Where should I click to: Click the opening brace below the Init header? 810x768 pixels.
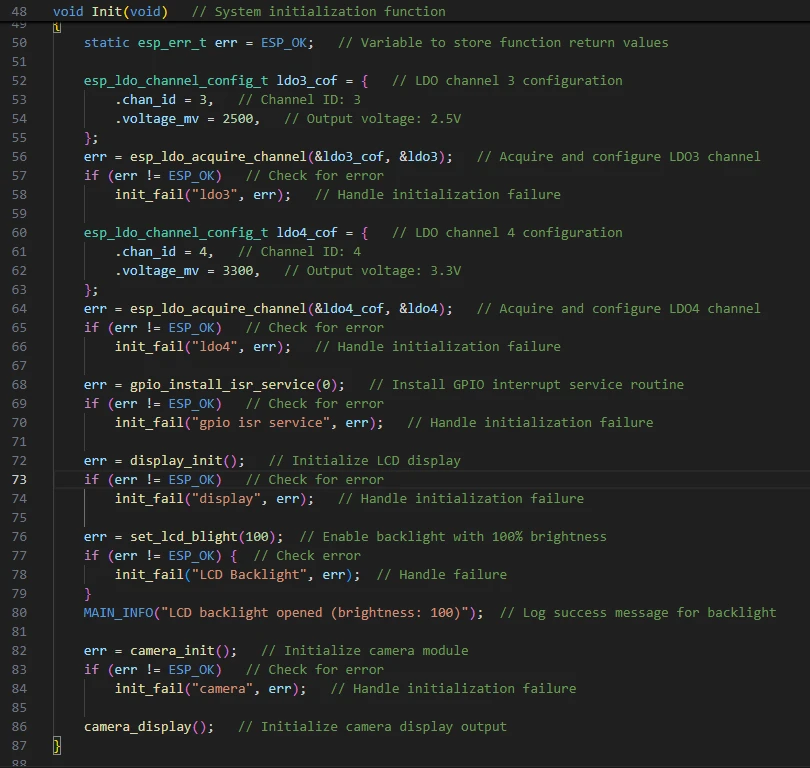pos(57,27)
